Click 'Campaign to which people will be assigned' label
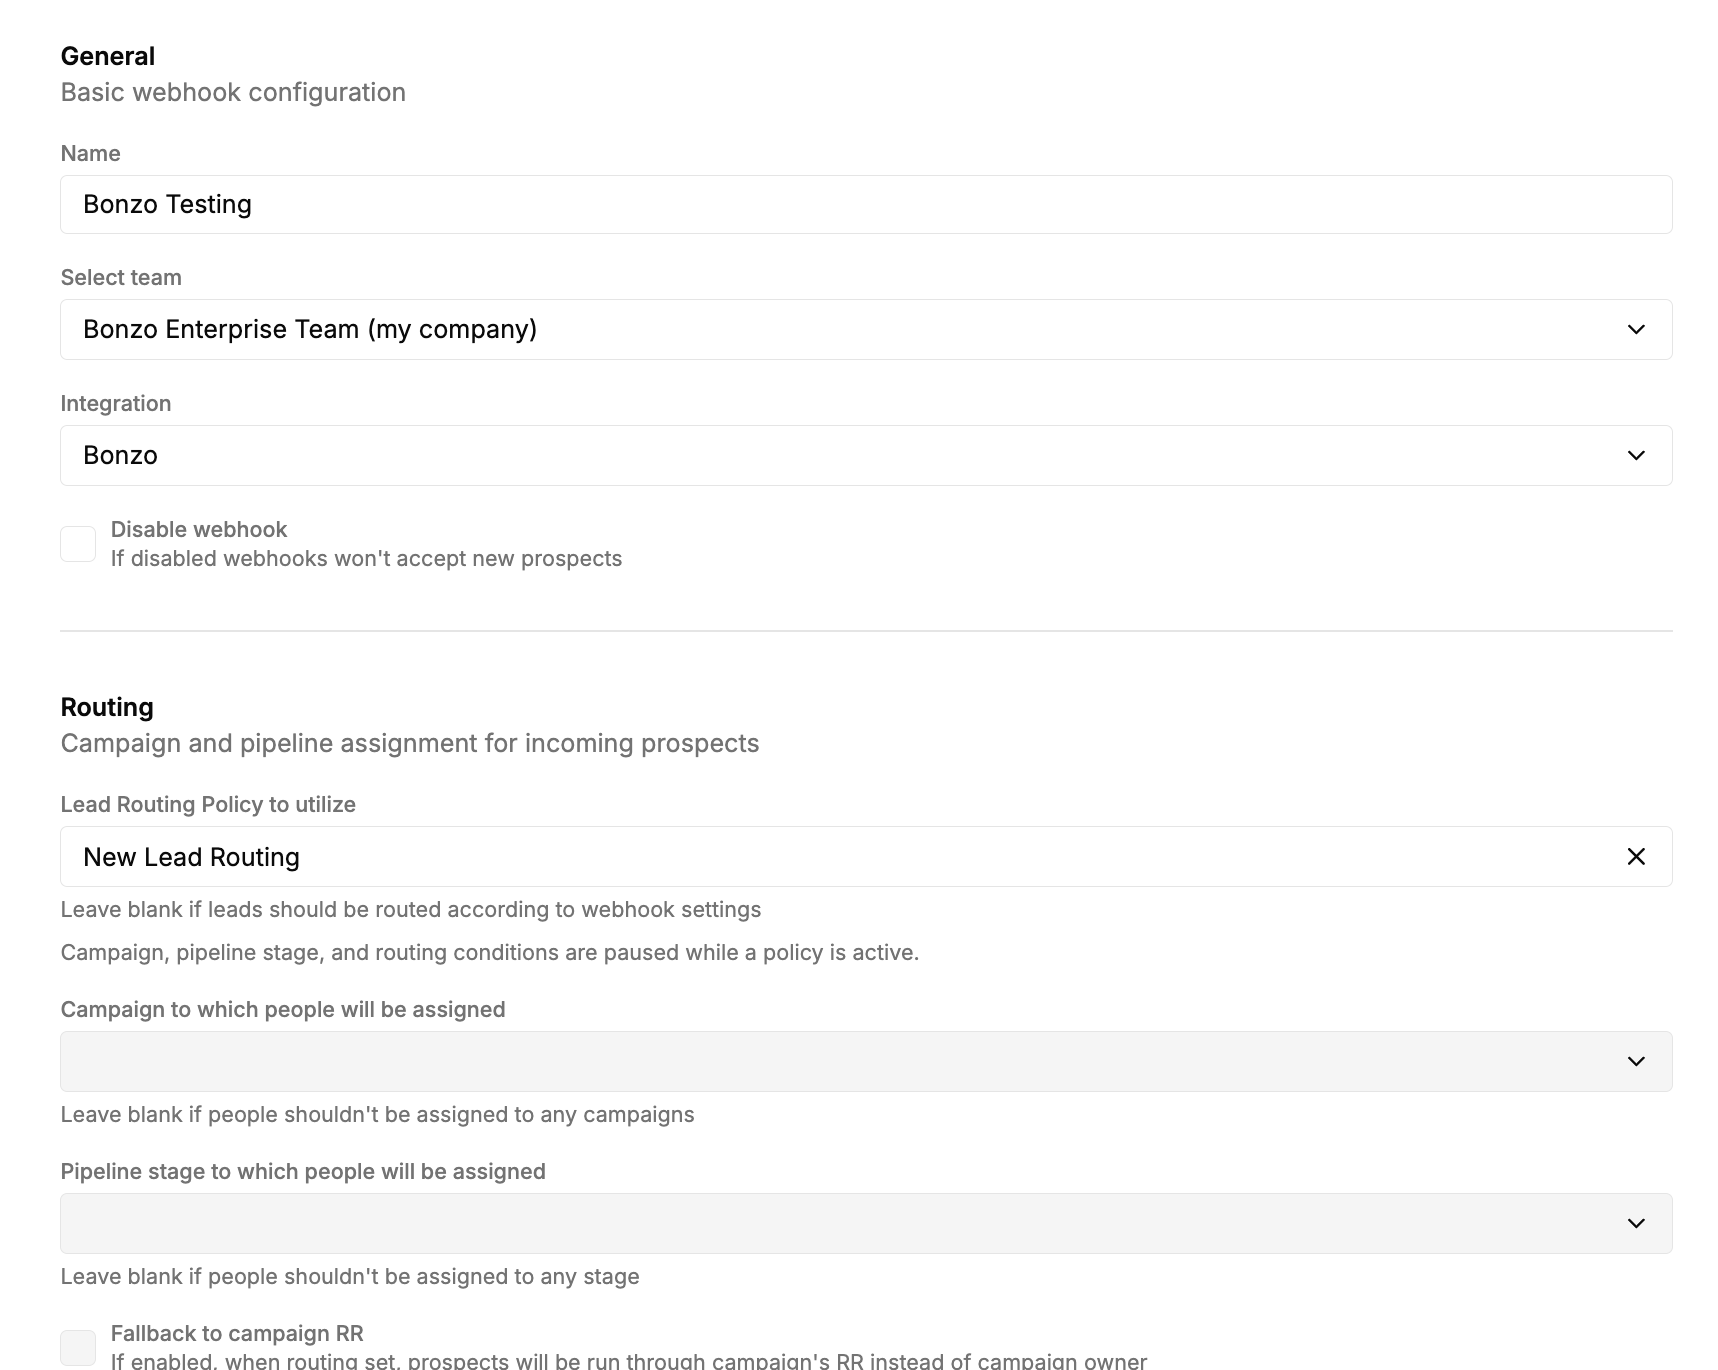1718x1370 pixels. tap(283, 1009)
